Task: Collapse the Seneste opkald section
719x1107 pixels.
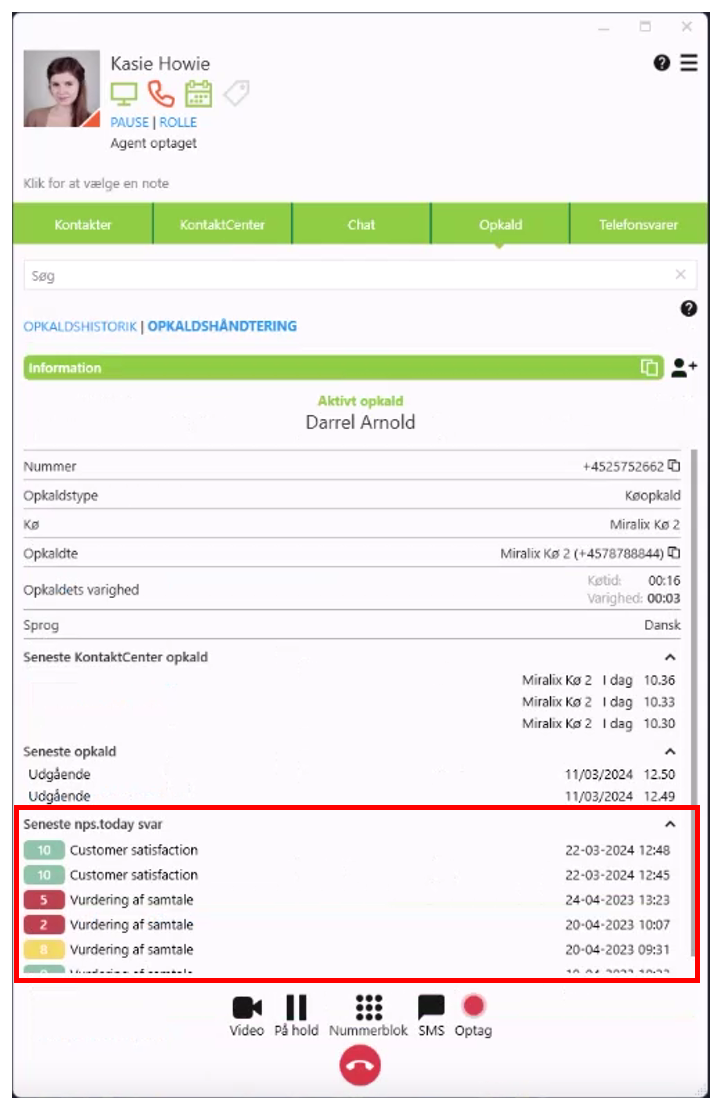Action: click(x=670, y=751)
